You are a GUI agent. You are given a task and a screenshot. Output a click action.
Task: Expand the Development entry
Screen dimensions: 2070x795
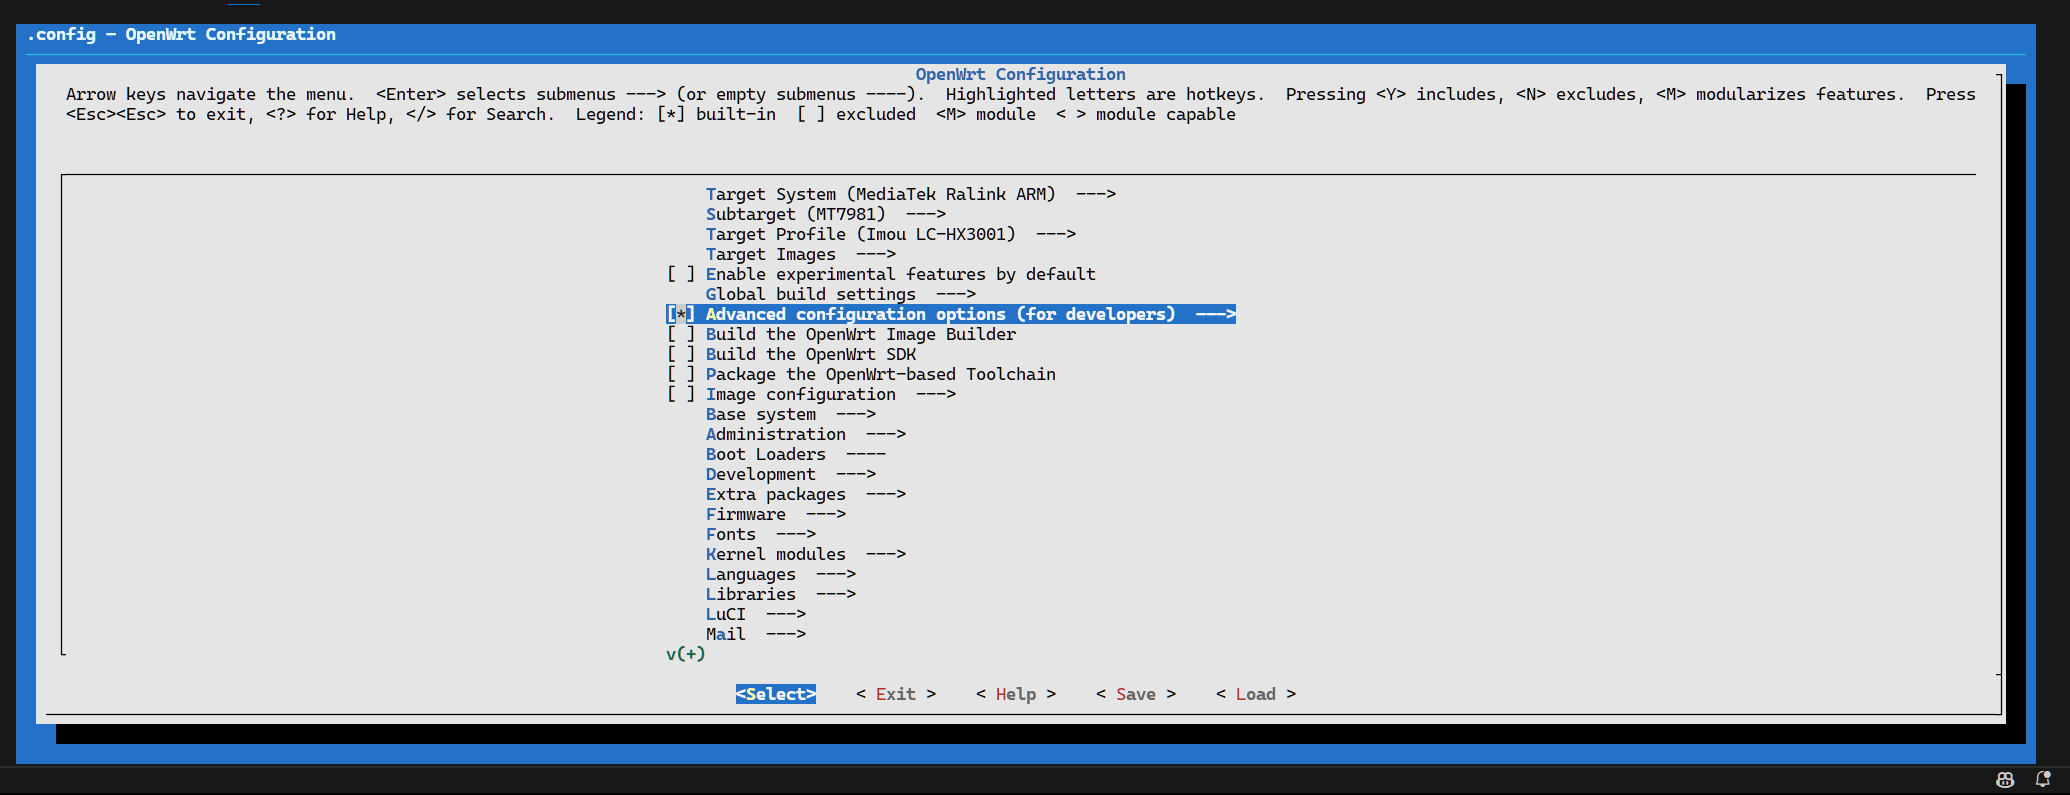click(x=790, y=474)
